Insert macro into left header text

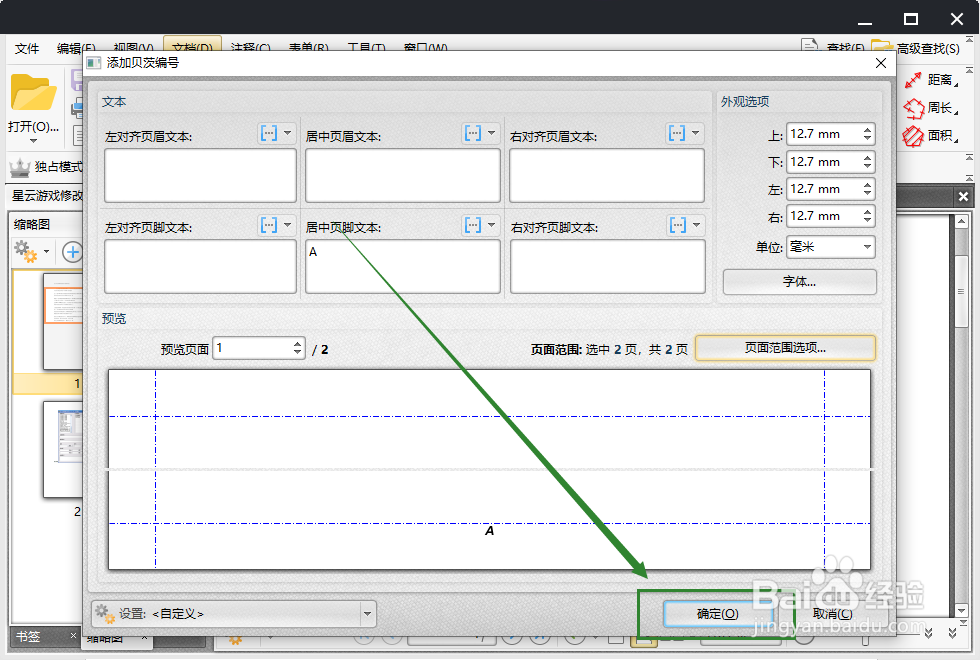coord(269,133)
